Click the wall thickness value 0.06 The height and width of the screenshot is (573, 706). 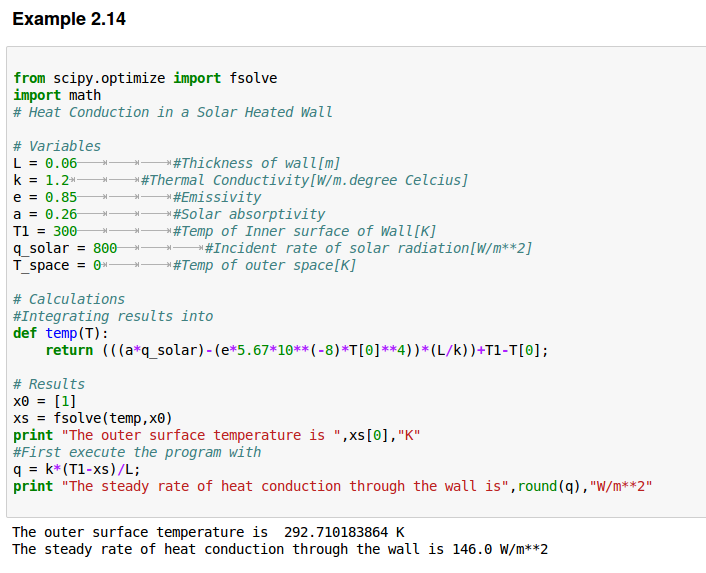(61, 163)
